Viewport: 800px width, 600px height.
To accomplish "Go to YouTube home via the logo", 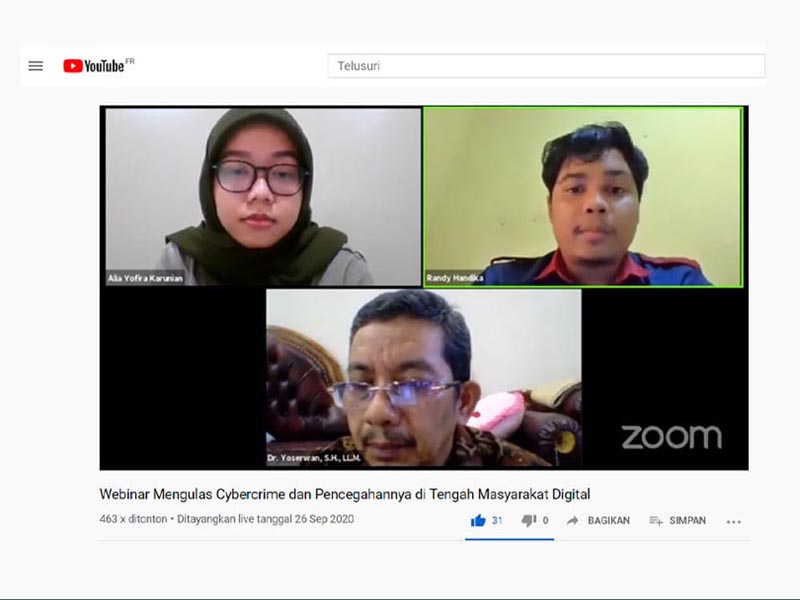I will [98, 65].
